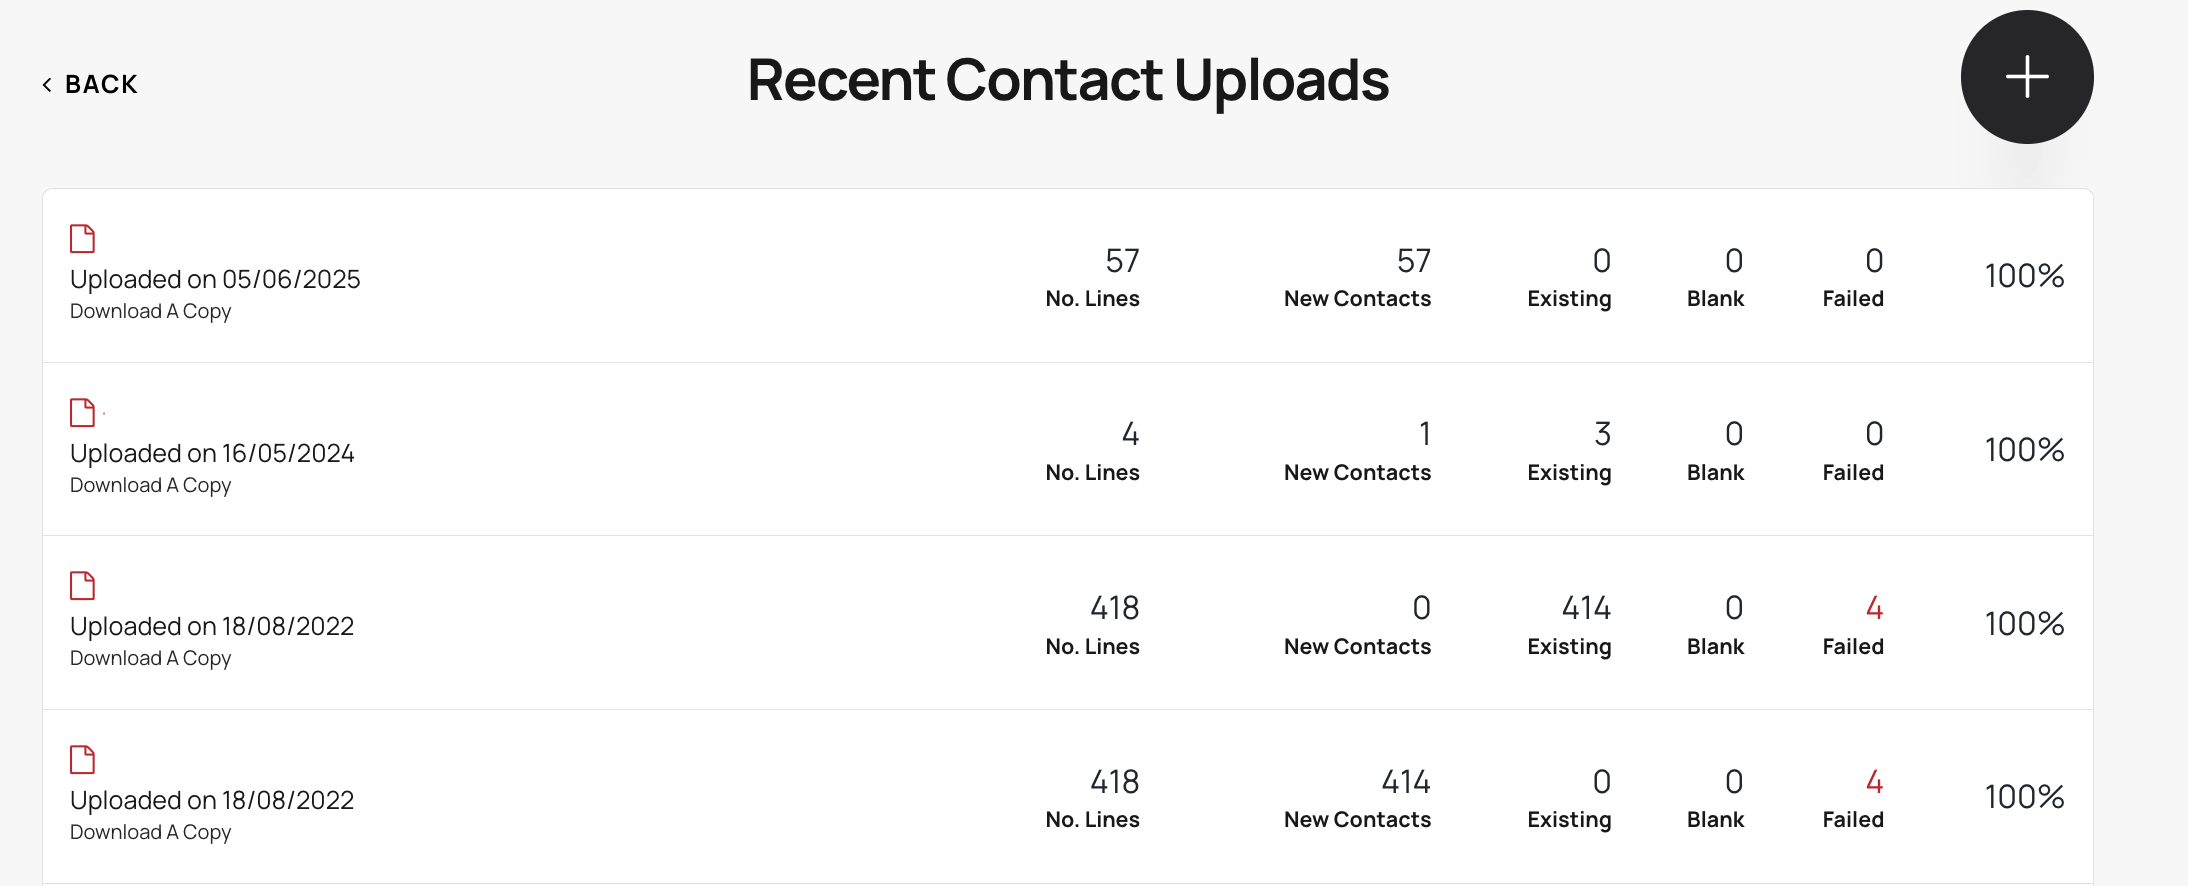The height and width of the screenshot is (886, 2188).
Task: Click file icon of upload with 414 existing
Action: pos(82,586)
